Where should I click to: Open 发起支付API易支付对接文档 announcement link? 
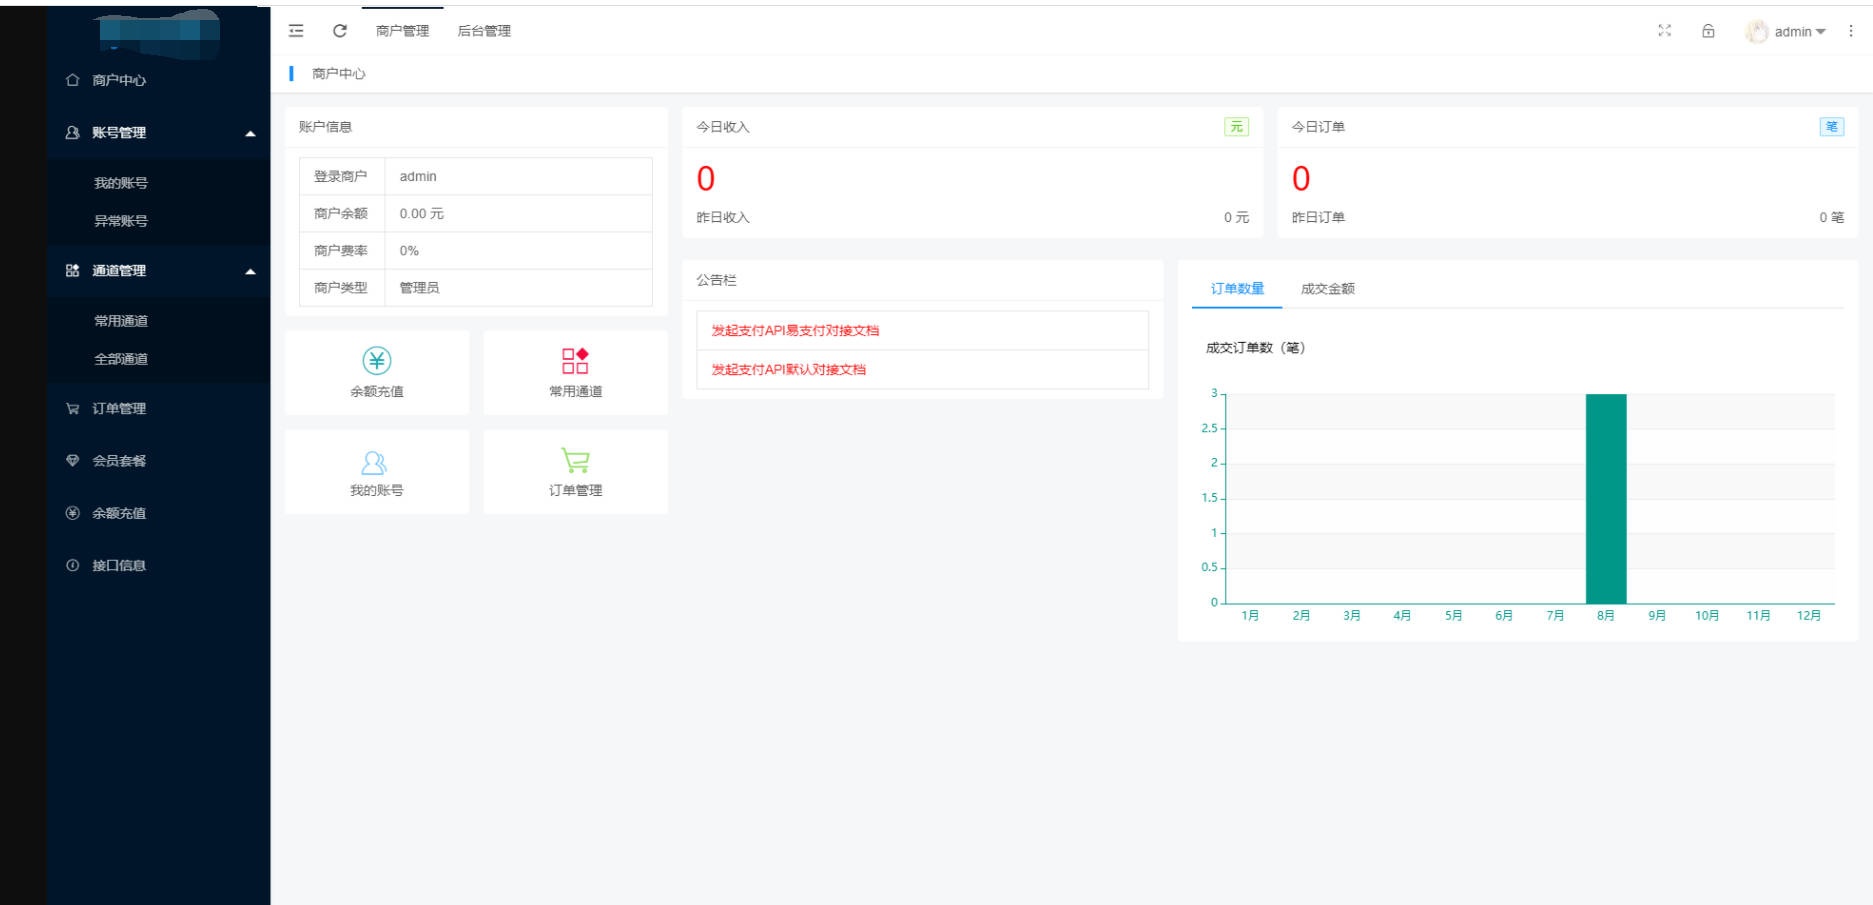(x=795, y=330)
